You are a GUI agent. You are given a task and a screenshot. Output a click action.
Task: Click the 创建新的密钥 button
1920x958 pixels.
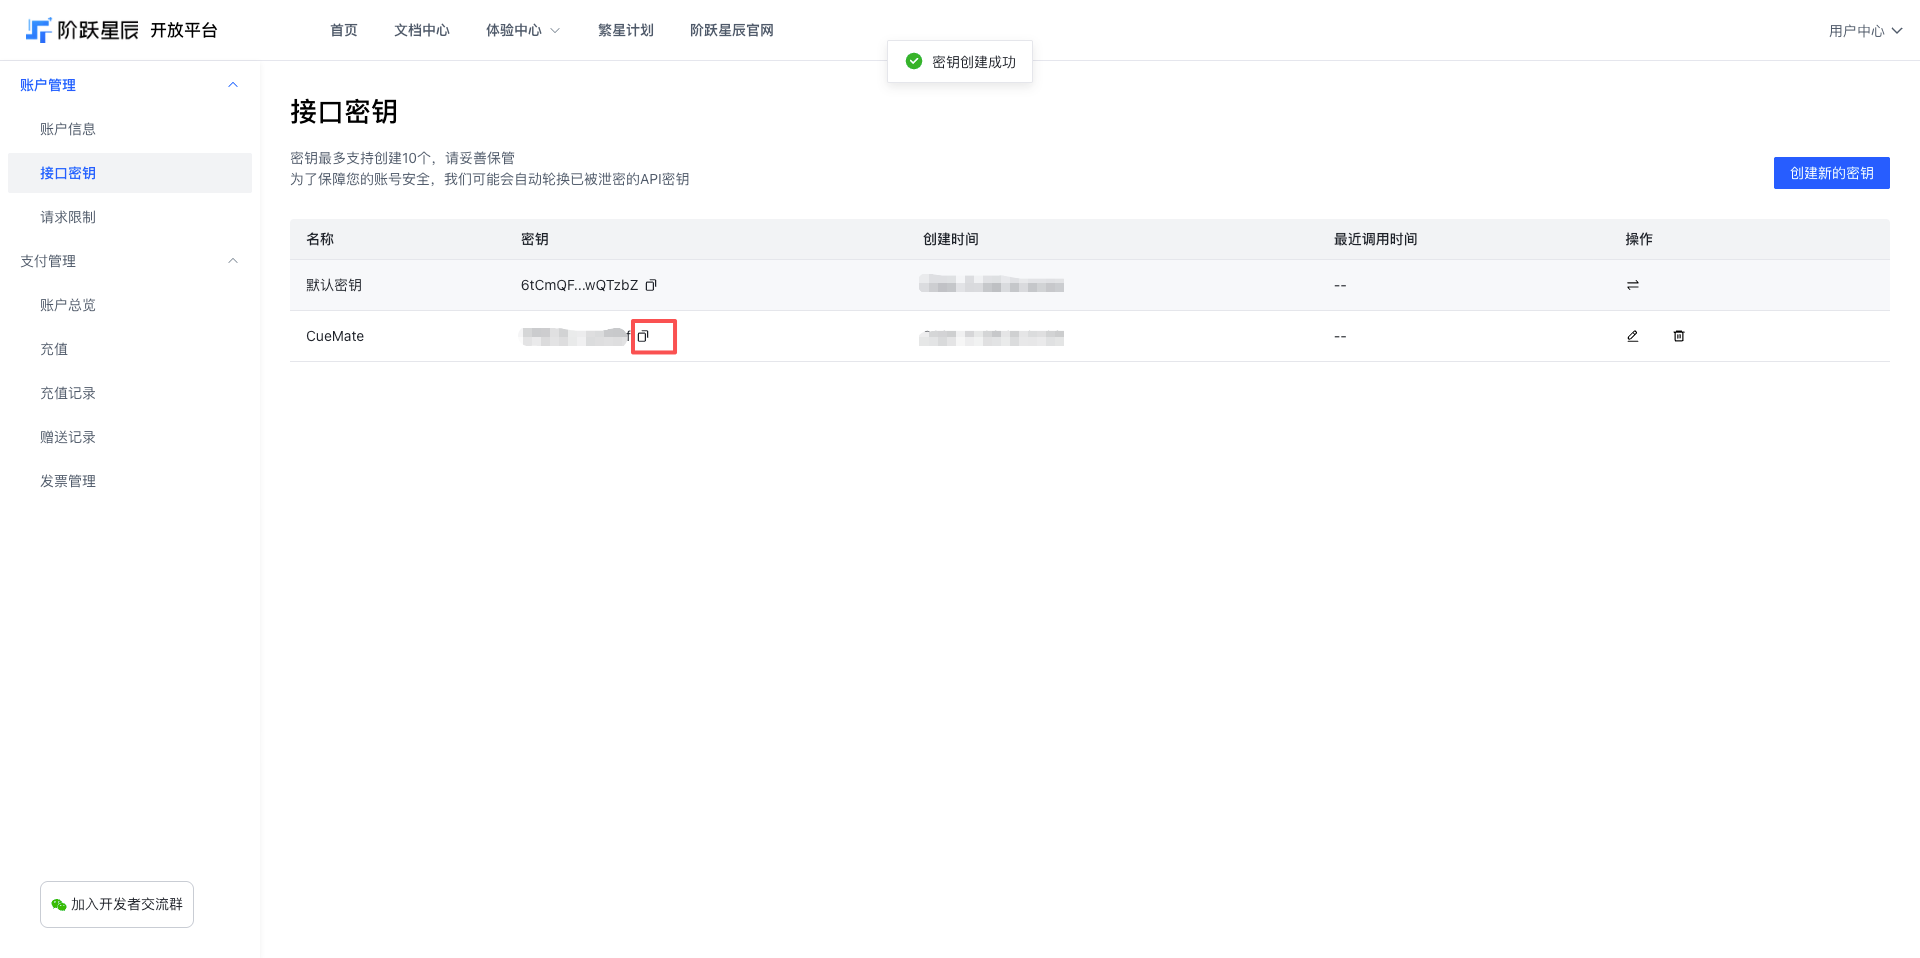[1831, 172]
